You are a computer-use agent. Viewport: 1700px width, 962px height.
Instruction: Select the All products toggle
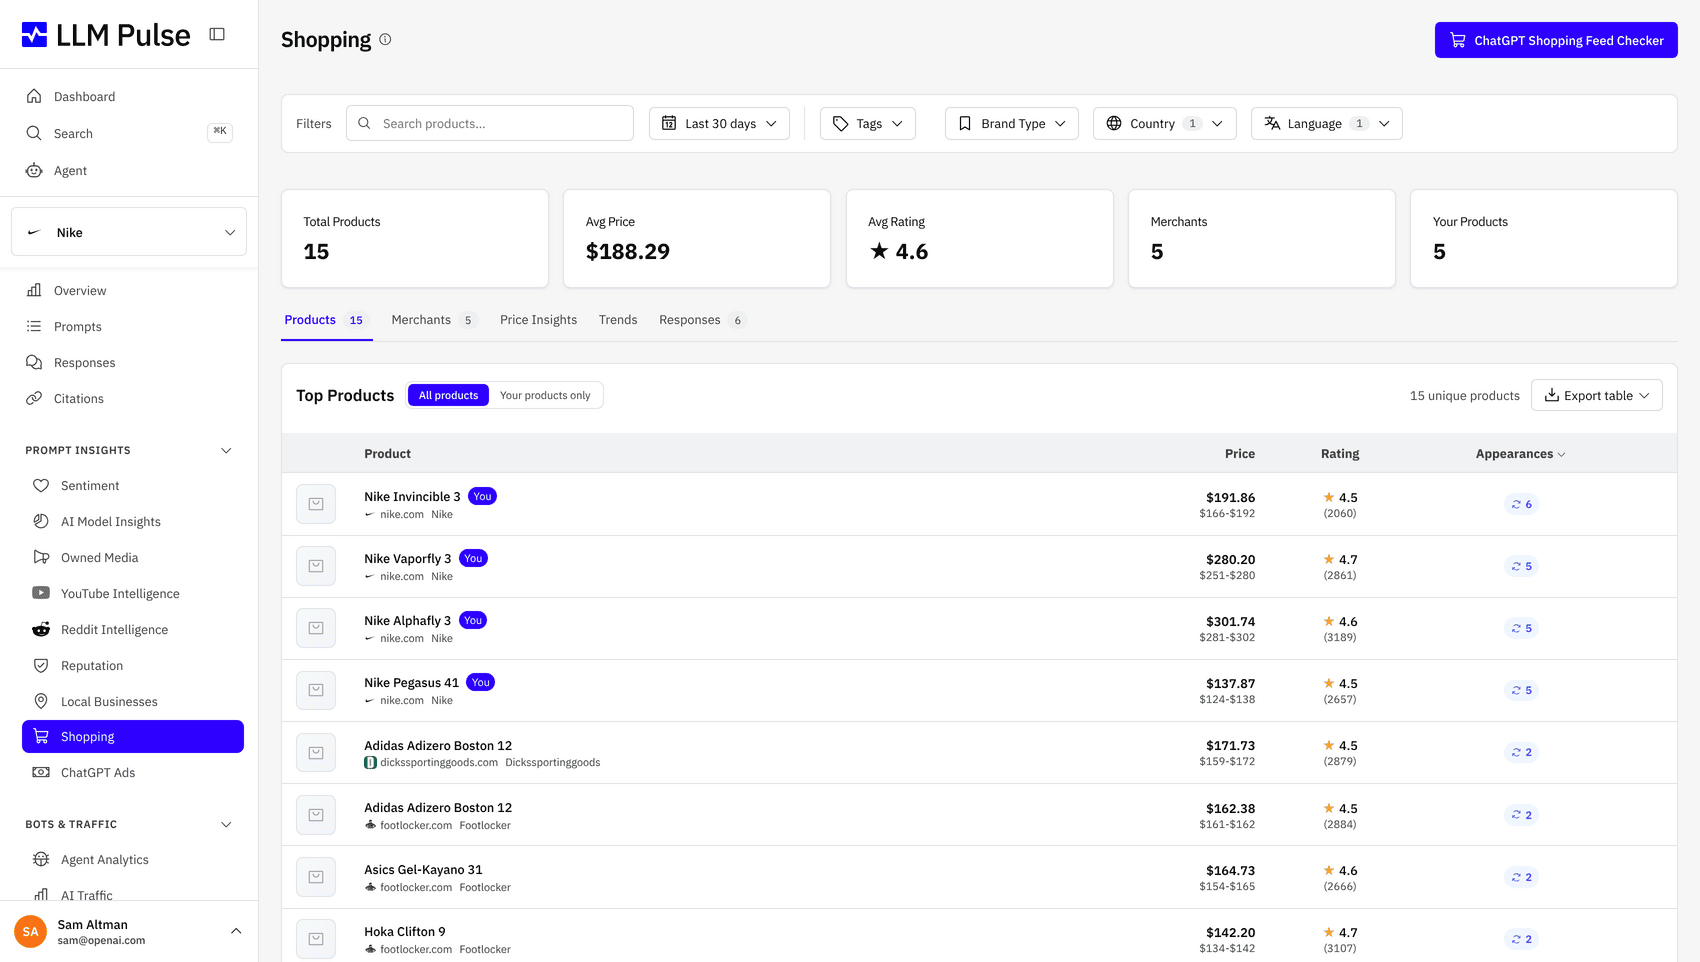pos(448,395)
